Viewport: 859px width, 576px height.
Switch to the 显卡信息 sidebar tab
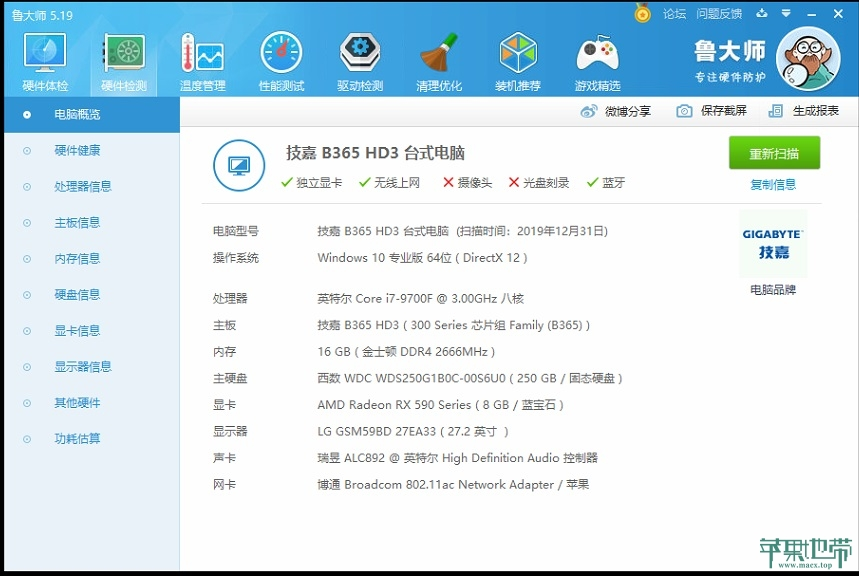pos(91,331)
